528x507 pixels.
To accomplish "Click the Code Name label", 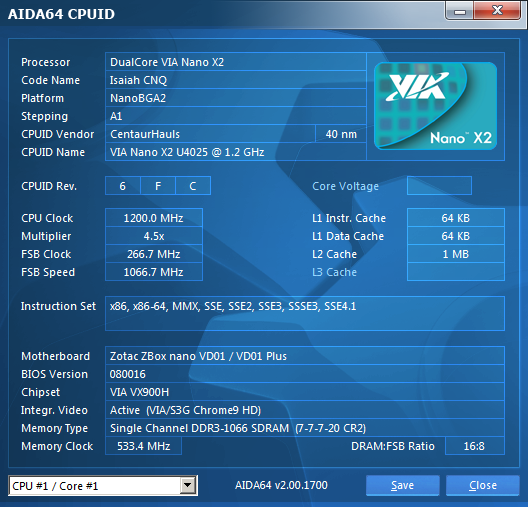I will click(x=51, y=80).
